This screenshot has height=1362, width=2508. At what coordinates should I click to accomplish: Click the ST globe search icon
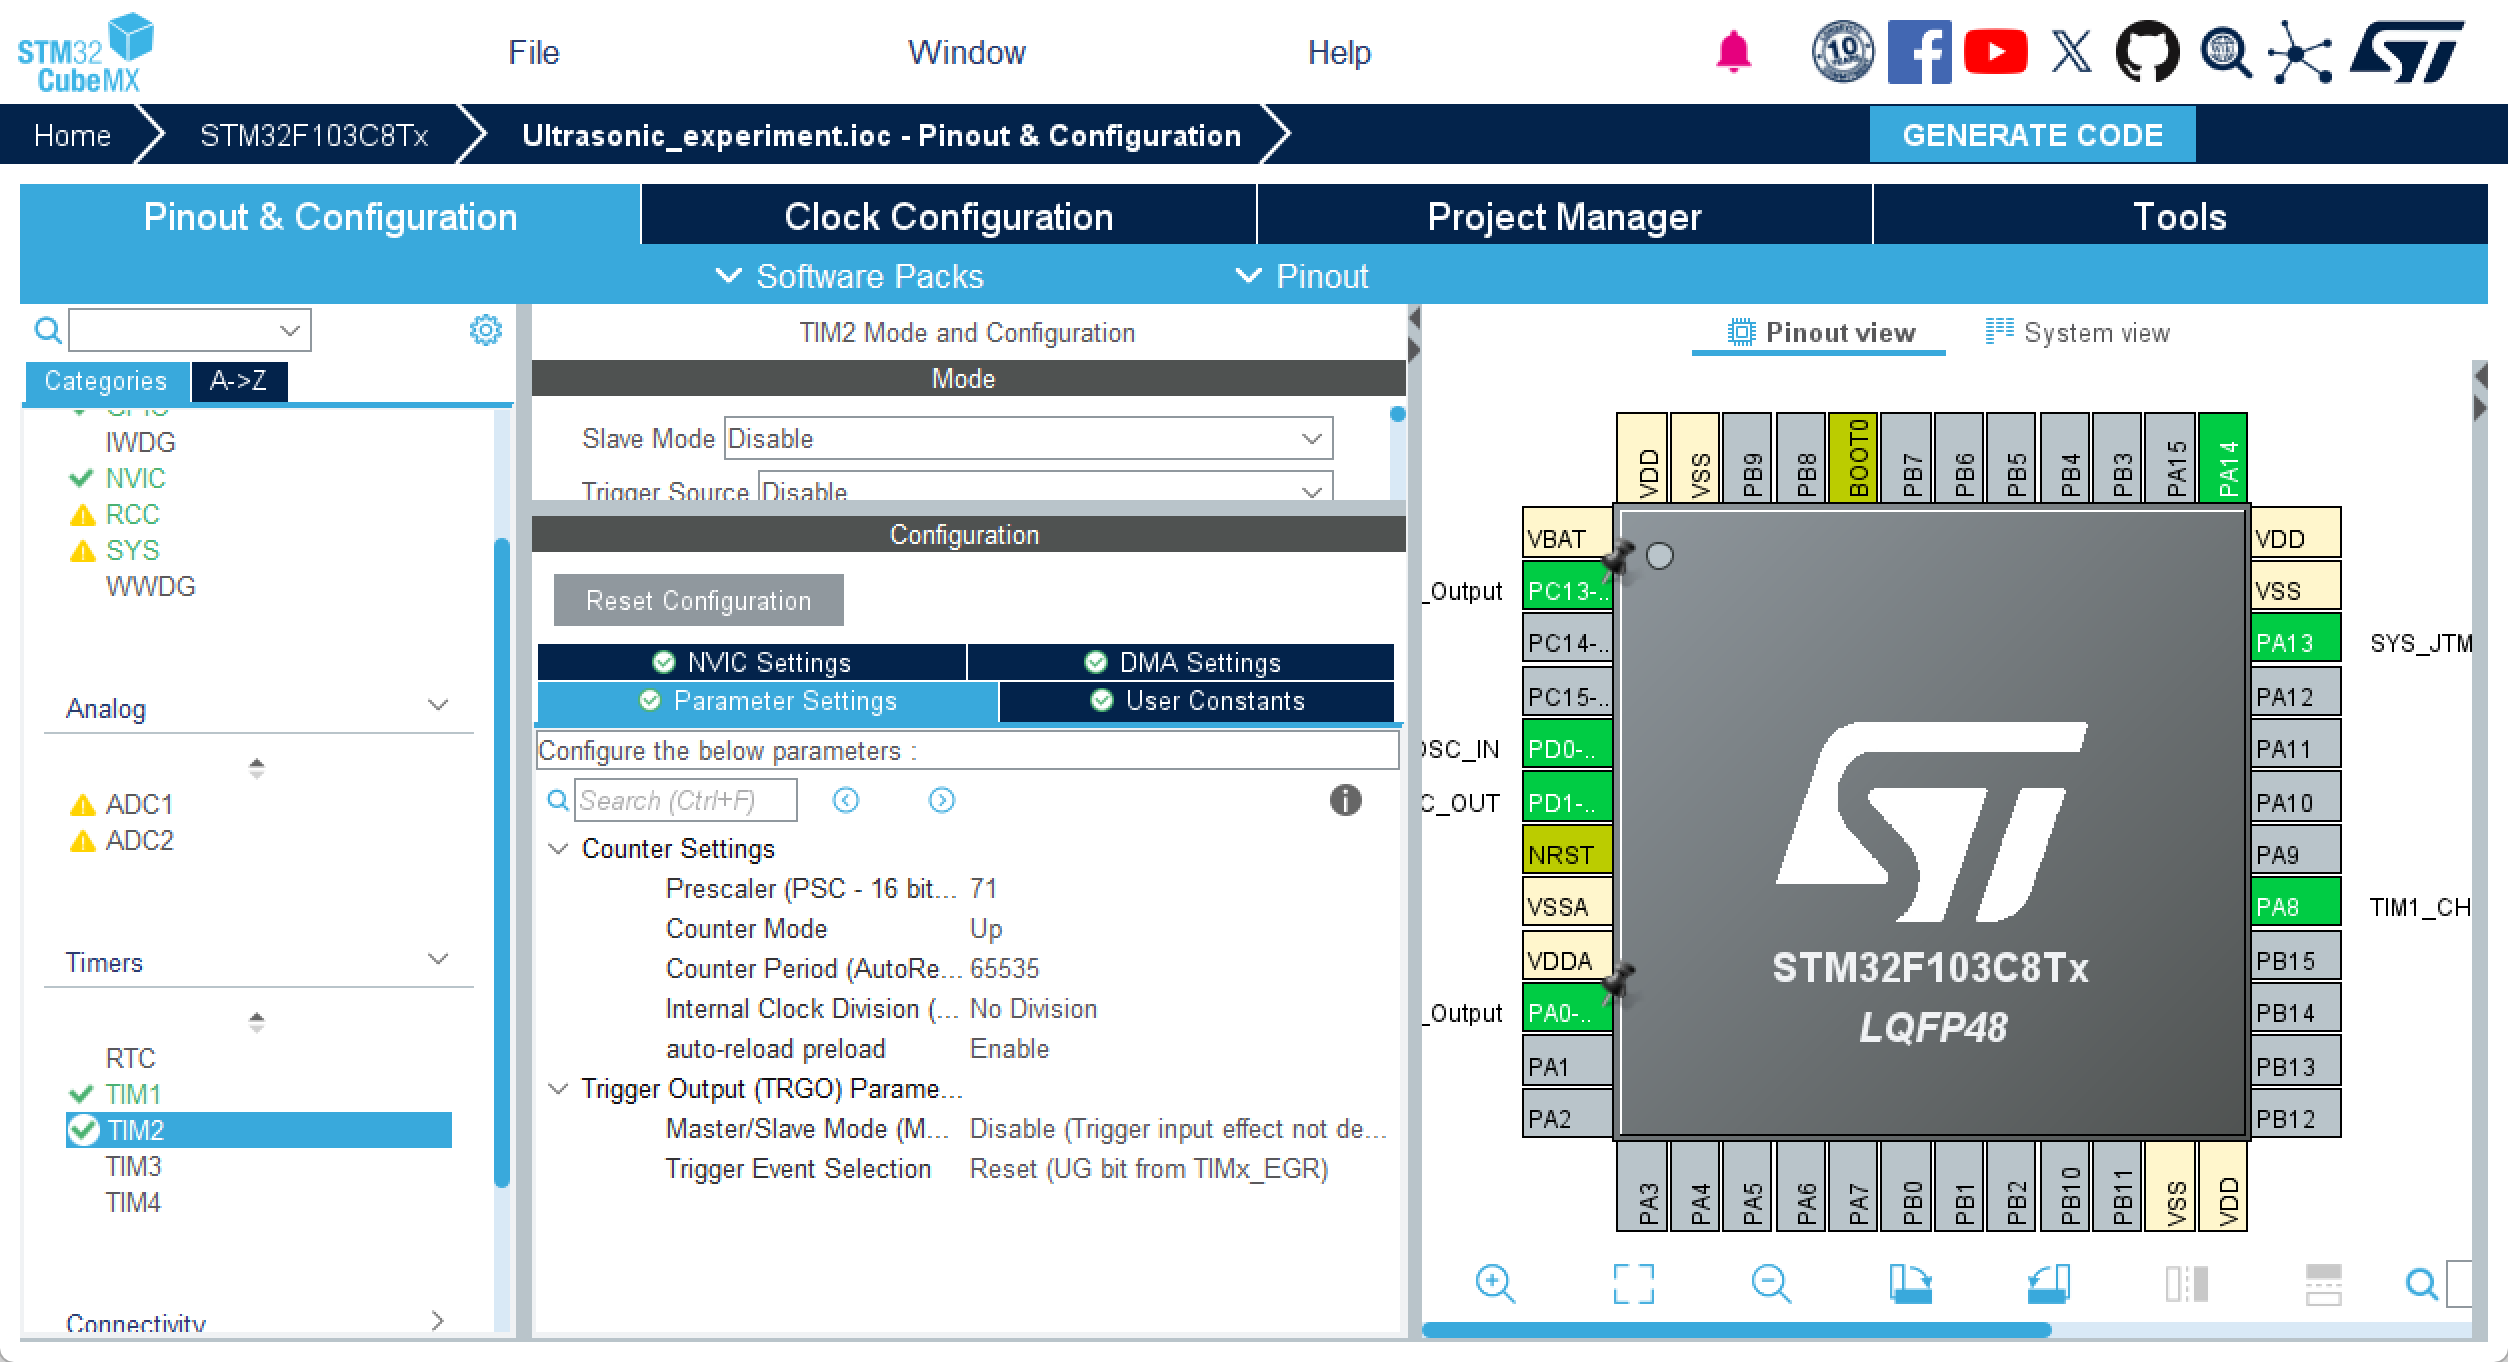[2225, 52]
